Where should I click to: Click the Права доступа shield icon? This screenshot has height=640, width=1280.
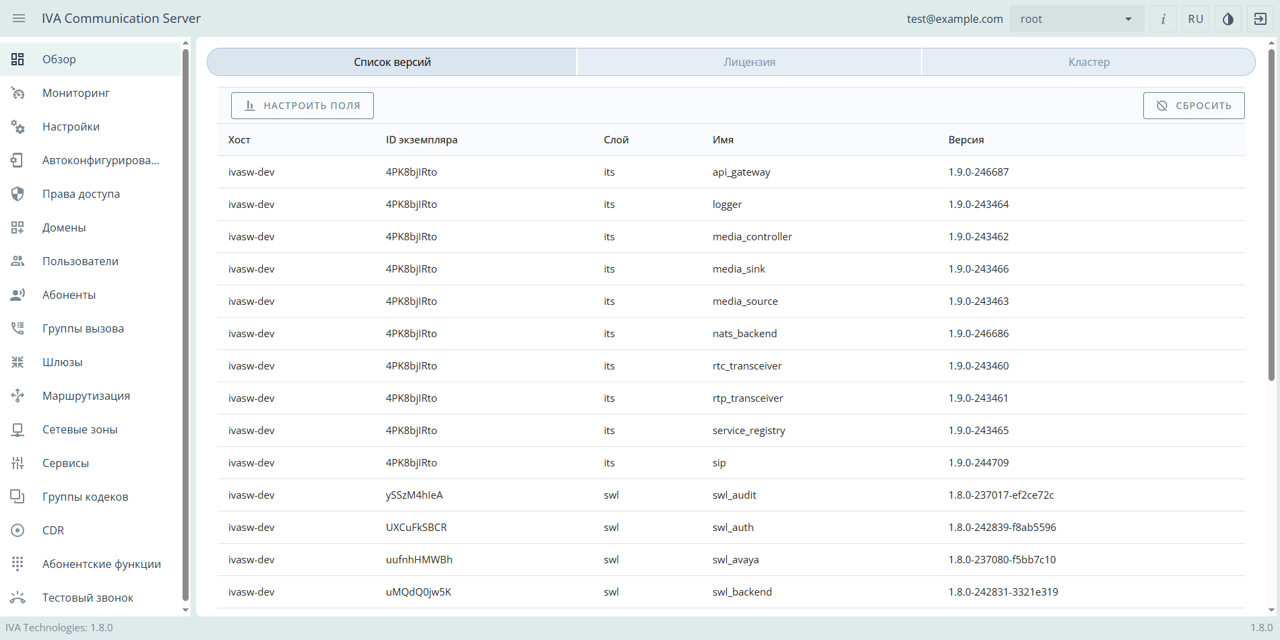coord(17,194)
